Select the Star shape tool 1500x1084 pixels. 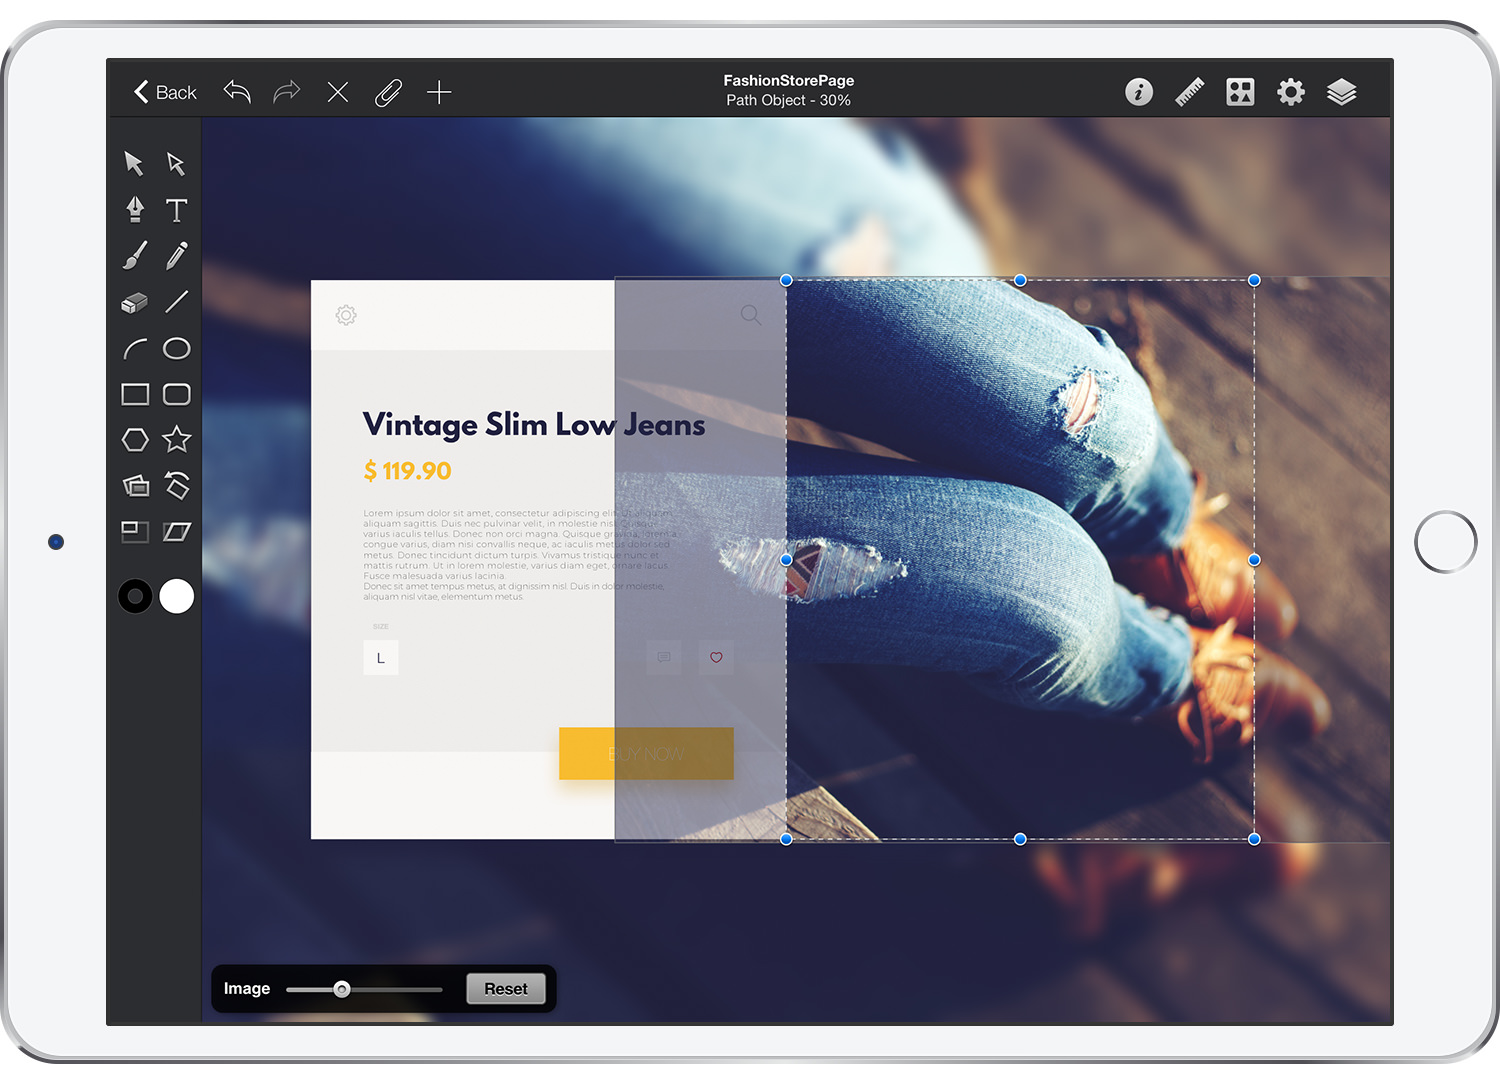[177, 439]
